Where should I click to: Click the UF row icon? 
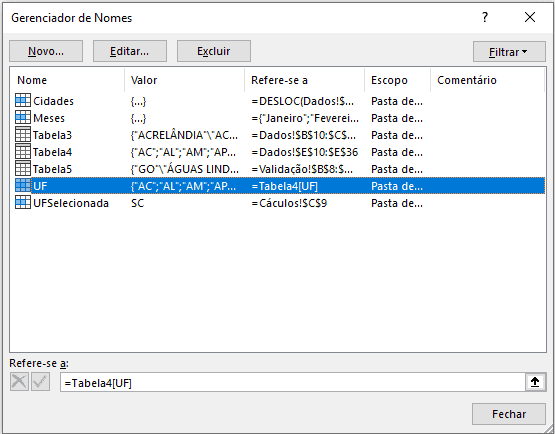(23, 185)
